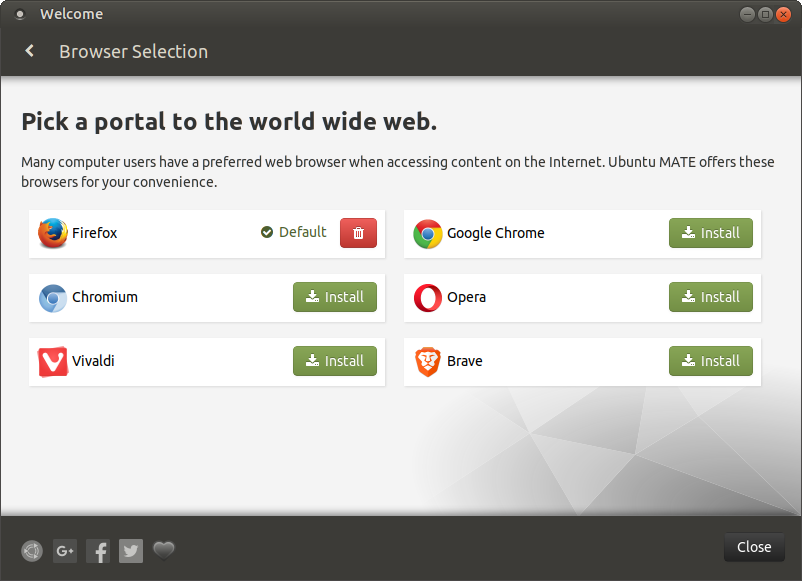Open the Ubuntu MATE community icon

coord(31,551)
